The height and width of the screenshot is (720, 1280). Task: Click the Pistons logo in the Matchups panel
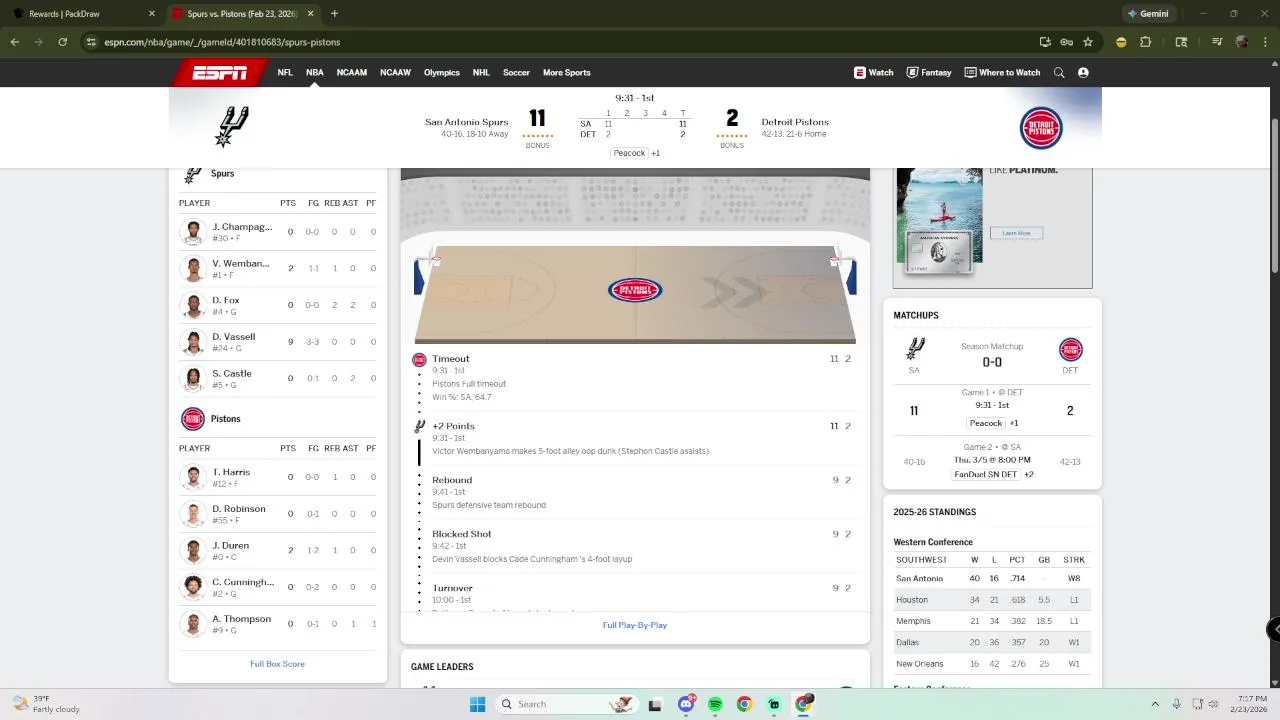(x=1070, y=349)
